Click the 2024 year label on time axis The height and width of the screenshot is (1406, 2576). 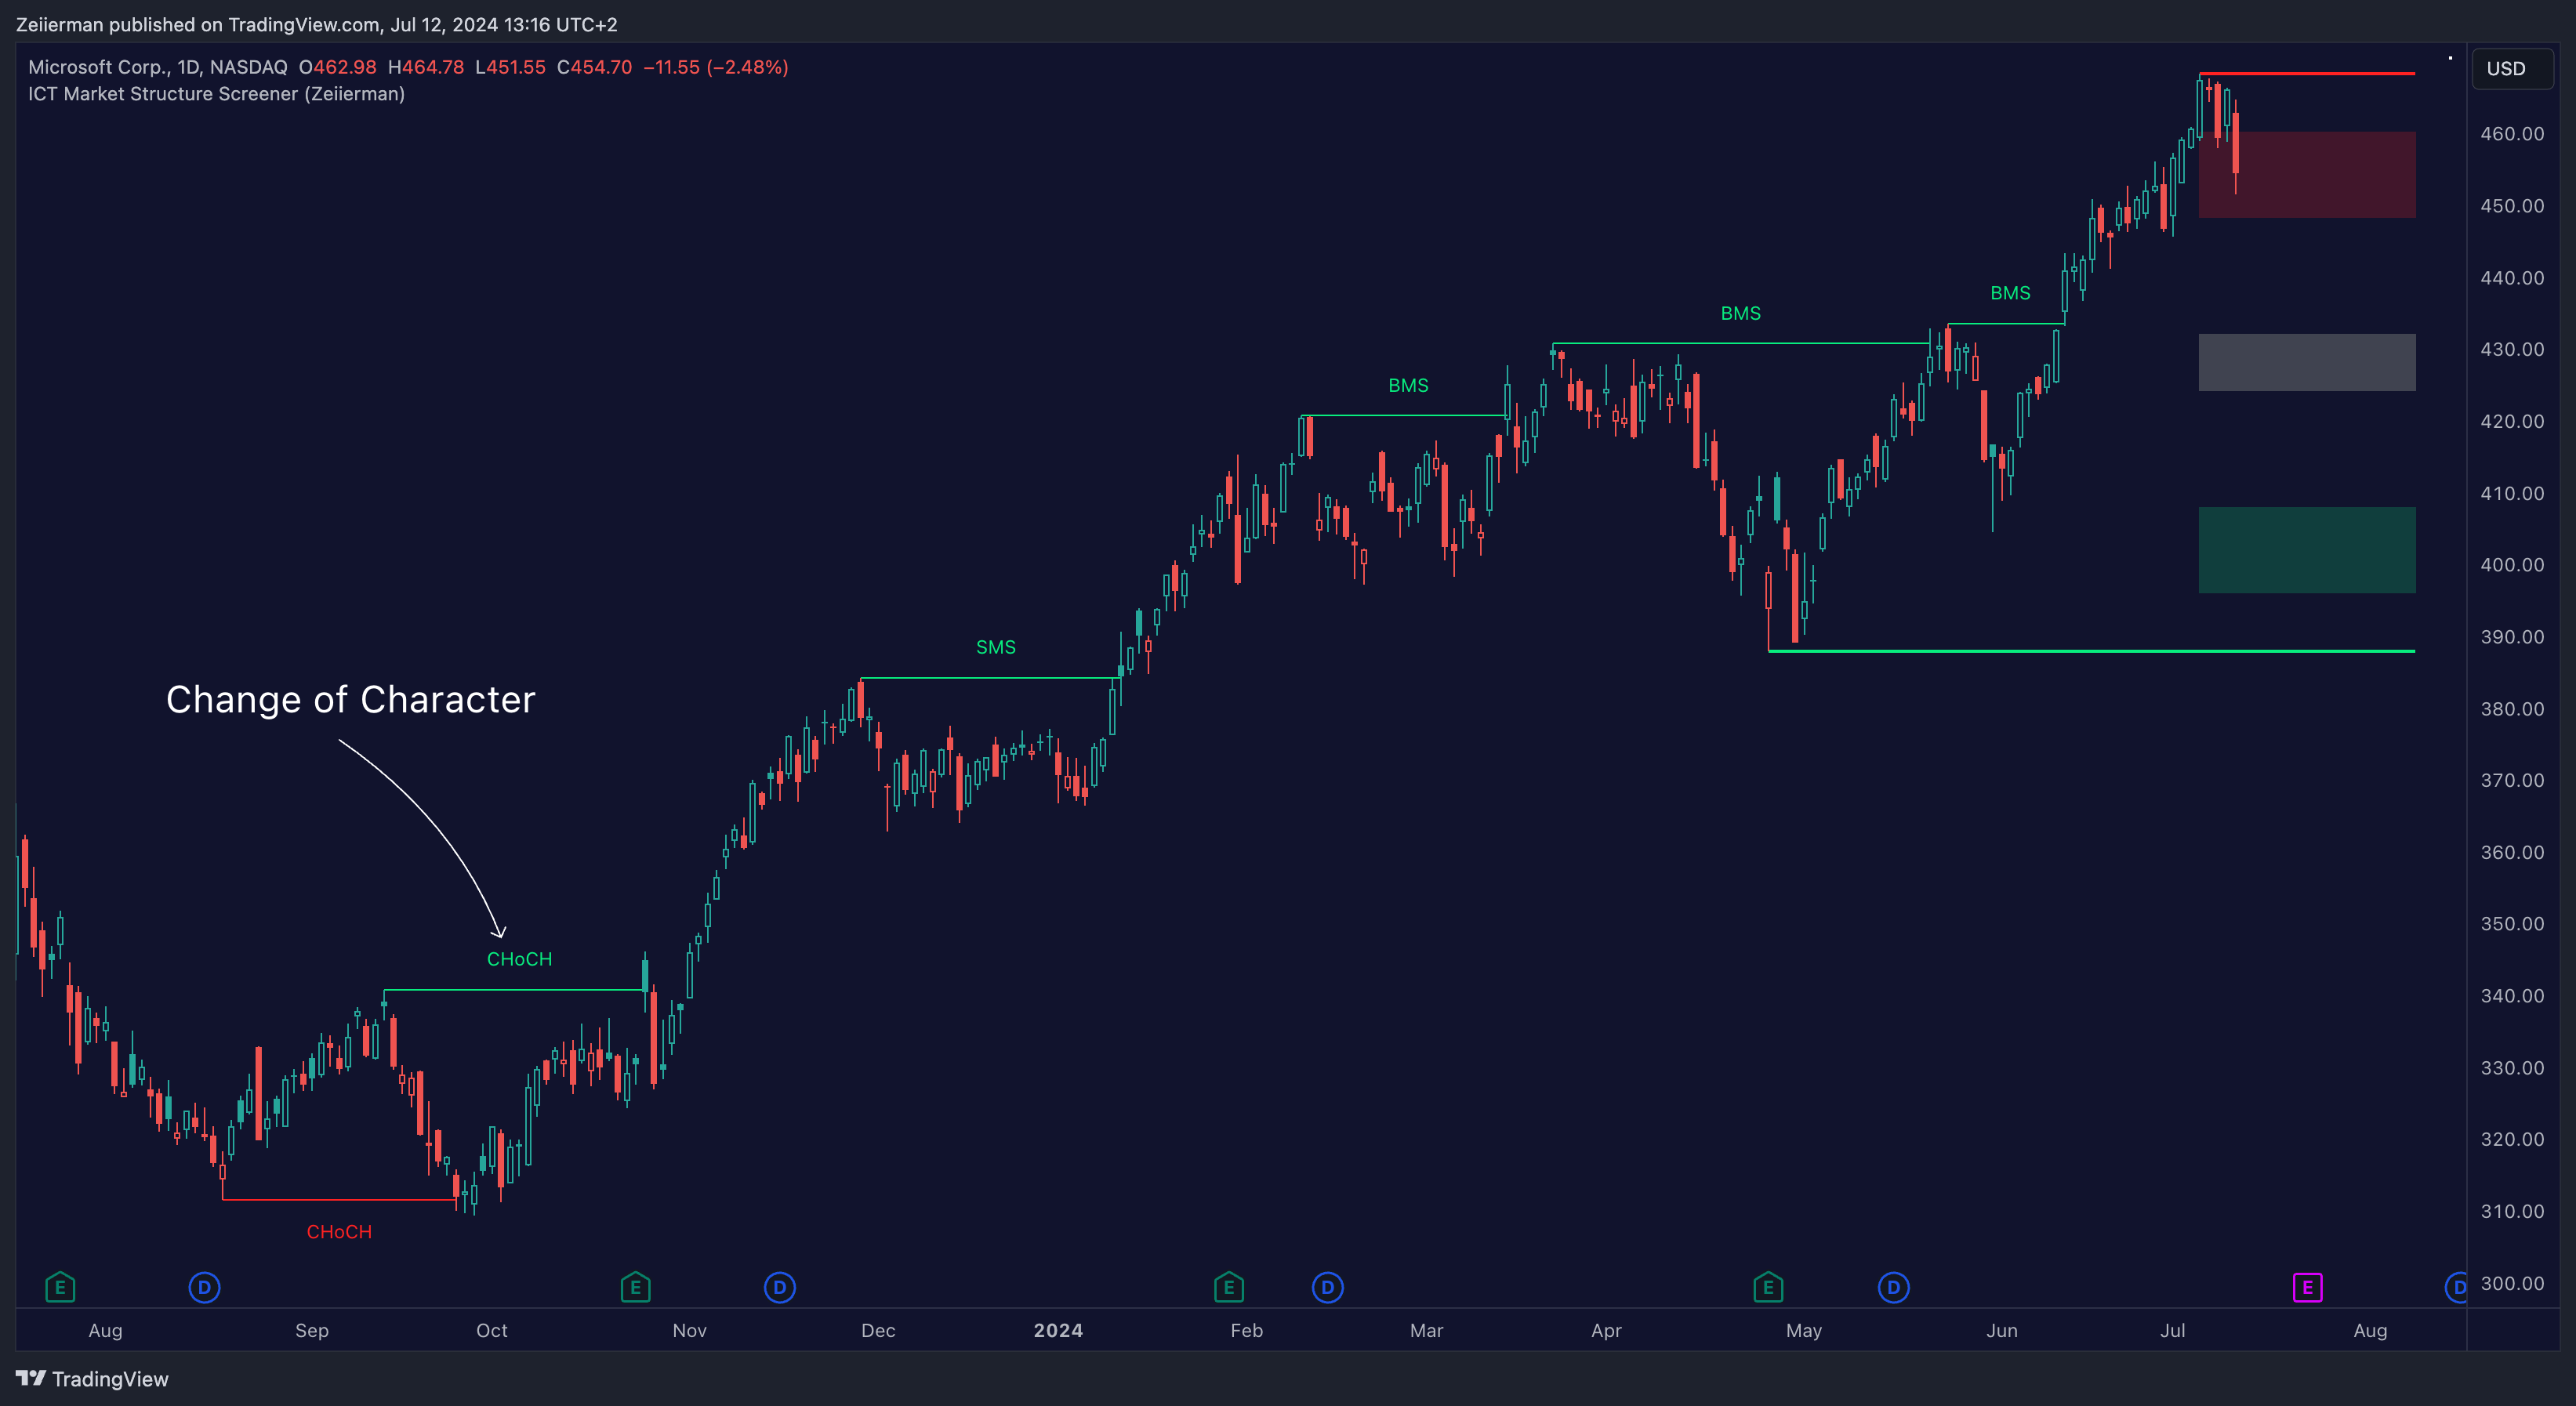point(1058,1330)
